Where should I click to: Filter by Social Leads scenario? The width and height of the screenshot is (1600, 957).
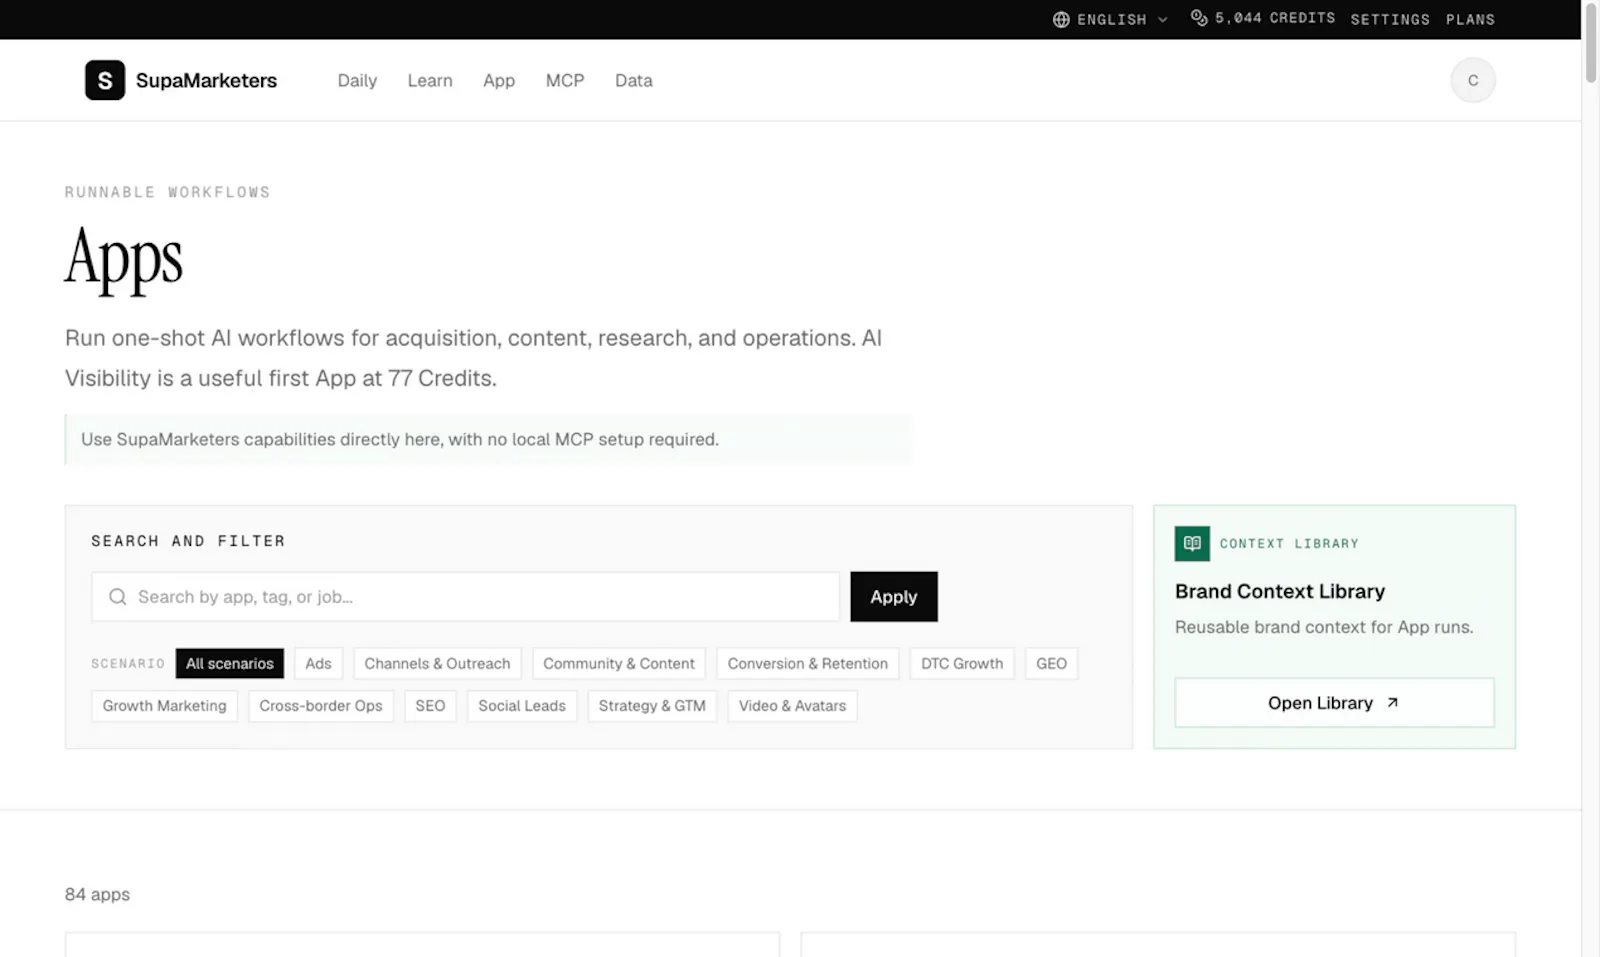coord(522,706)
